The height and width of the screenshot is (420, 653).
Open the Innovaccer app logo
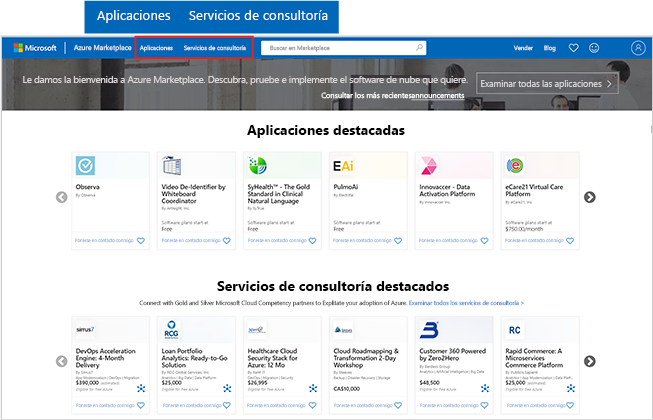point(429,165)
